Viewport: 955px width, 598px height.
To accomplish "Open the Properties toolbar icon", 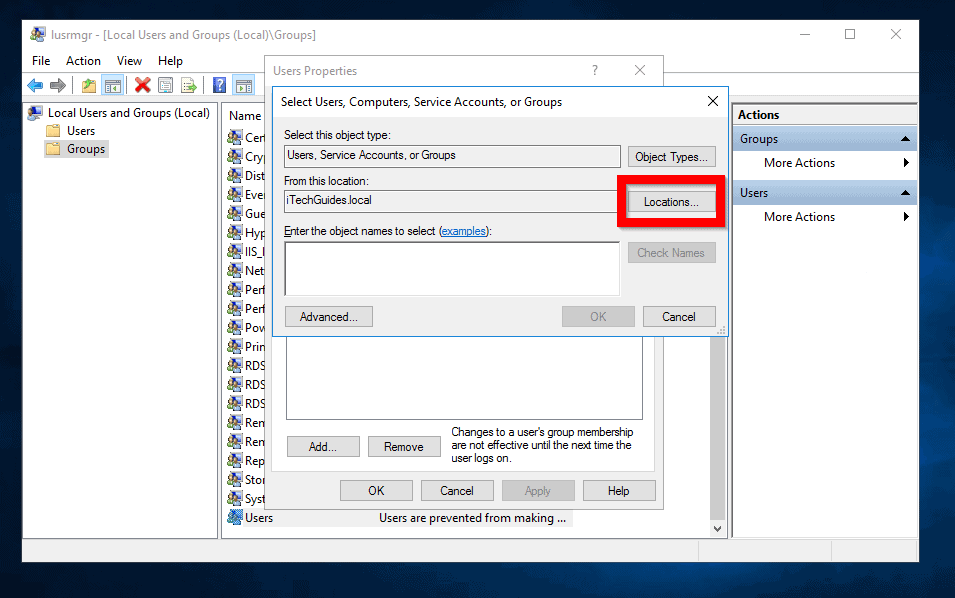I will 165,85.
